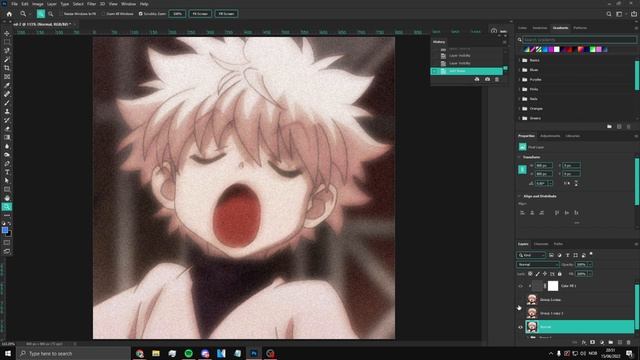The height and width of the screenshot is (360, 640).
Task: Click the Home icon in options bar
Action: coord(9,14)
